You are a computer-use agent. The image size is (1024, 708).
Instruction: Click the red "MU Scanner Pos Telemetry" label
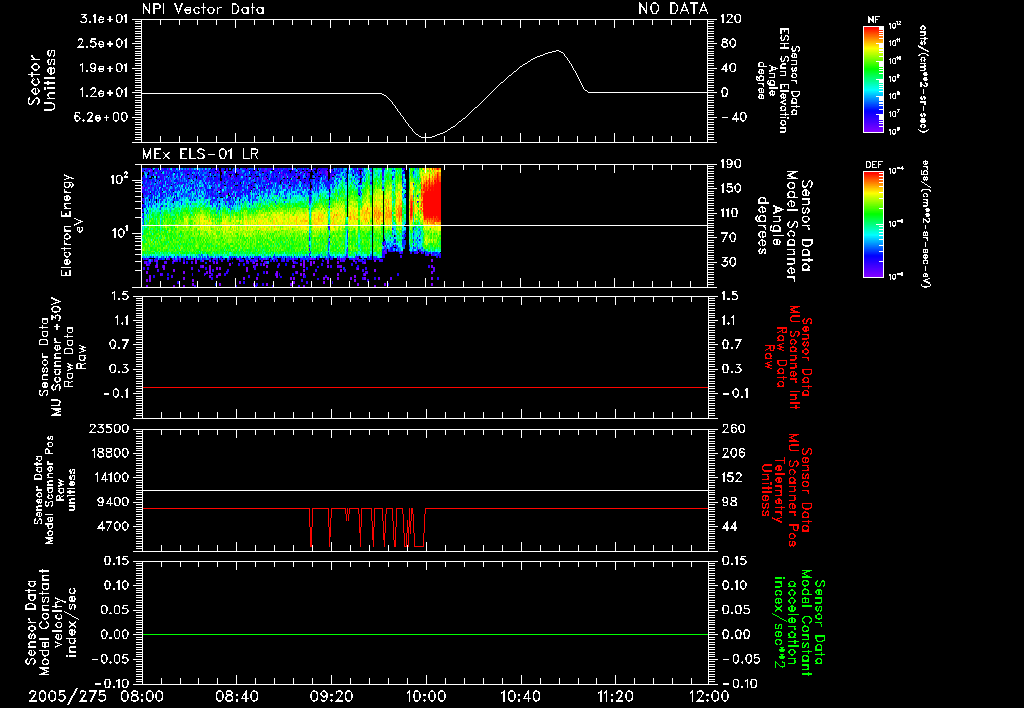coord(786,490)
